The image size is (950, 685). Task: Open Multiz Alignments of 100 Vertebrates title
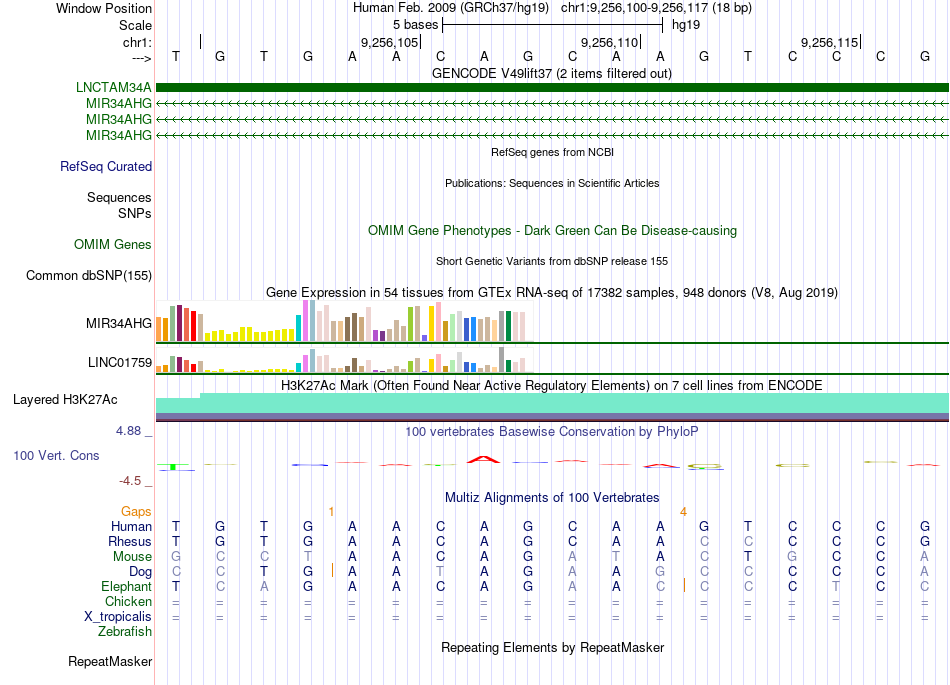tap(552, 498)
